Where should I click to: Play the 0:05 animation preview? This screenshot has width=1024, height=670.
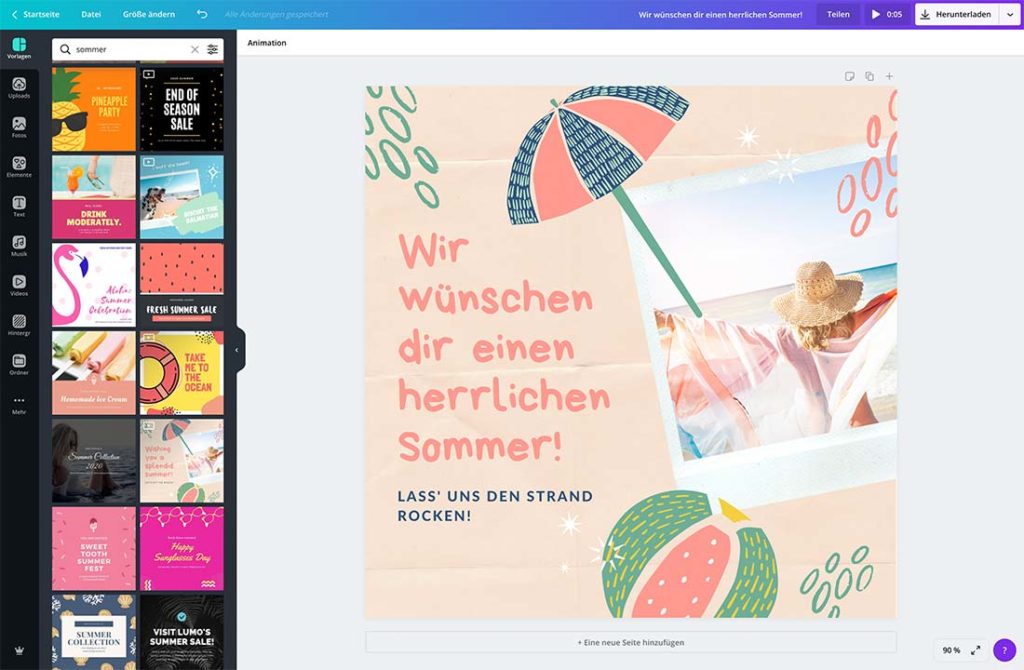887,14
